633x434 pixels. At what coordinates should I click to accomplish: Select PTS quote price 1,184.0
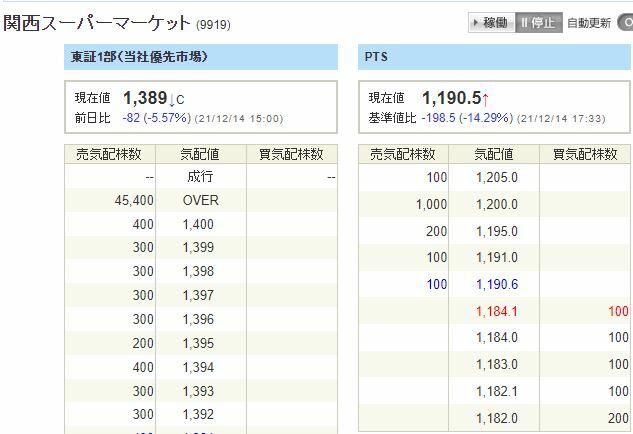(x=497, y=337)
